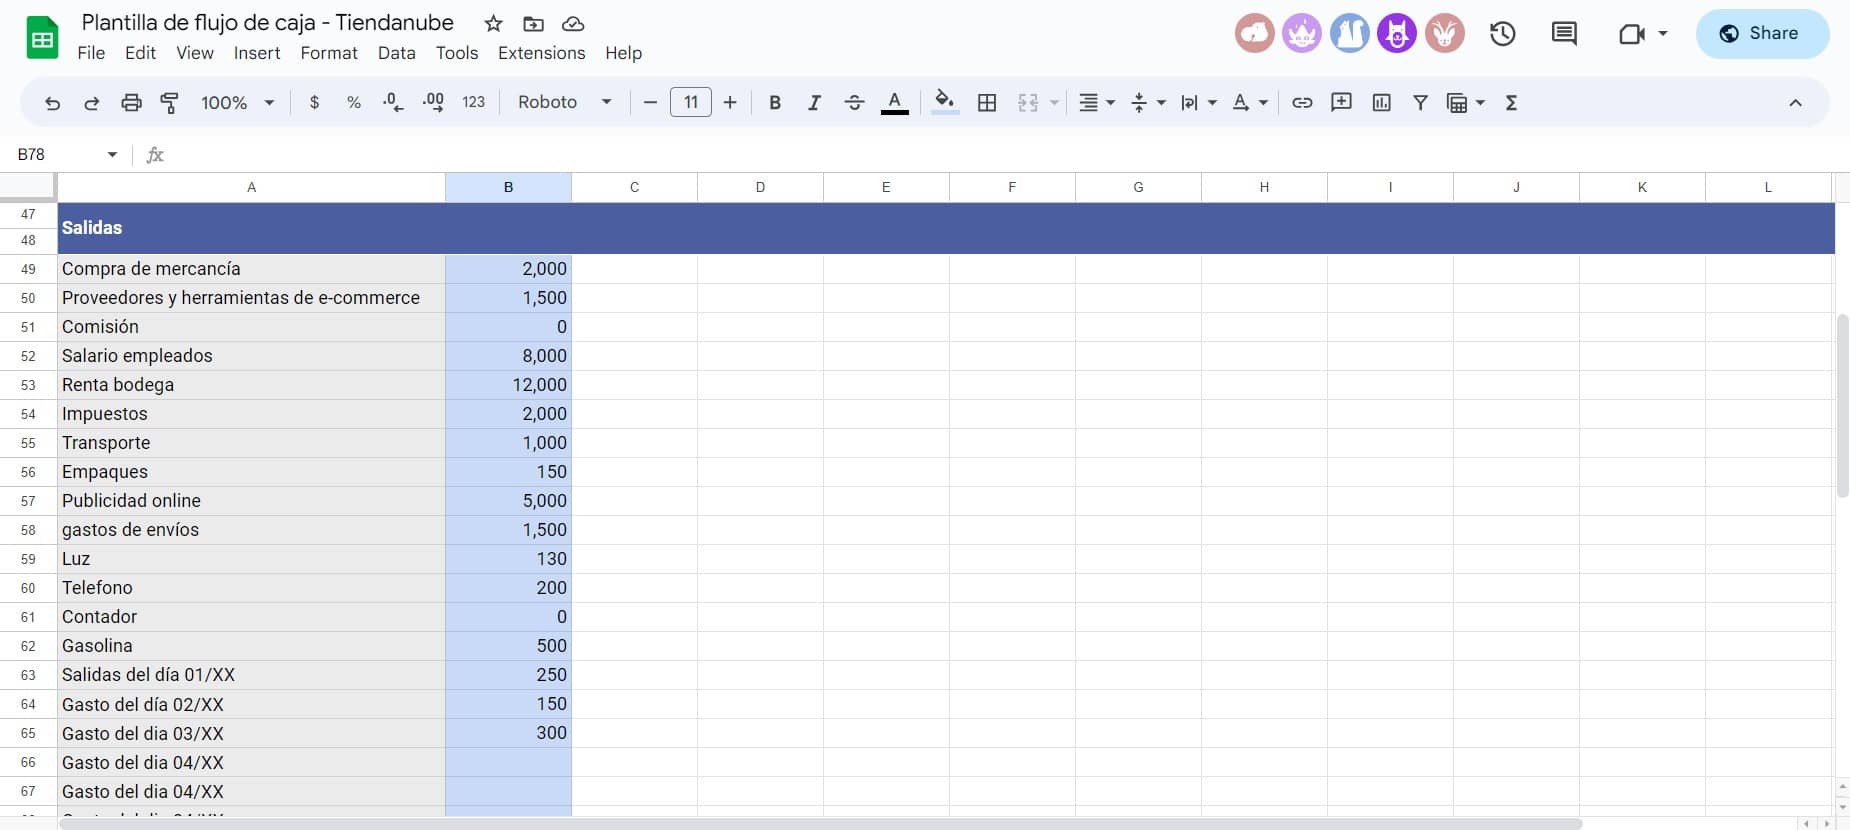Open the Extensions menu
Viewport: 1850px width, 830px height.
coord(541,53)
